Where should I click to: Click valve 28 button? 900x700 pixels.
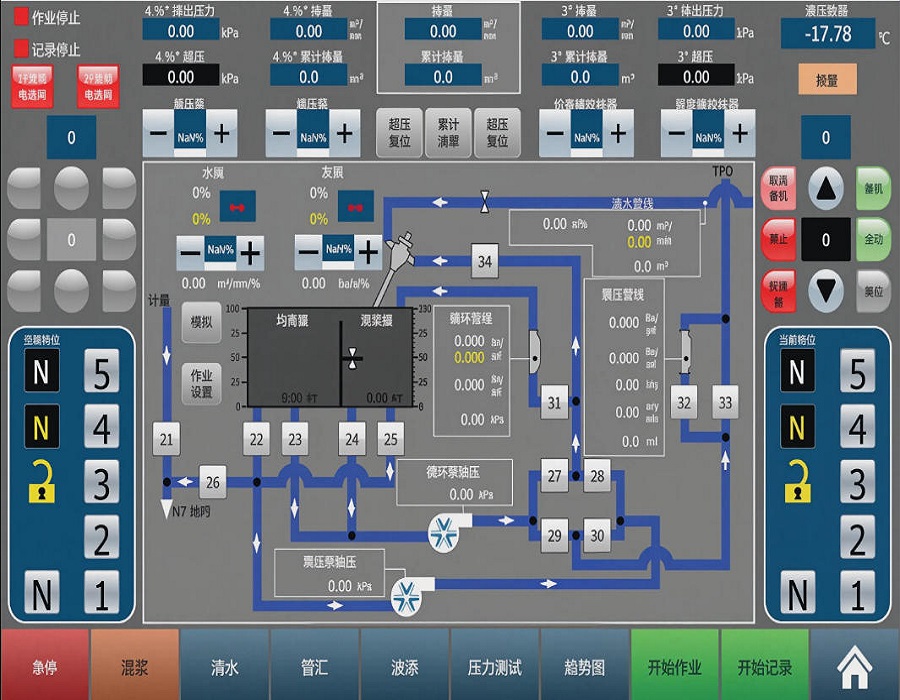(597, 476)
